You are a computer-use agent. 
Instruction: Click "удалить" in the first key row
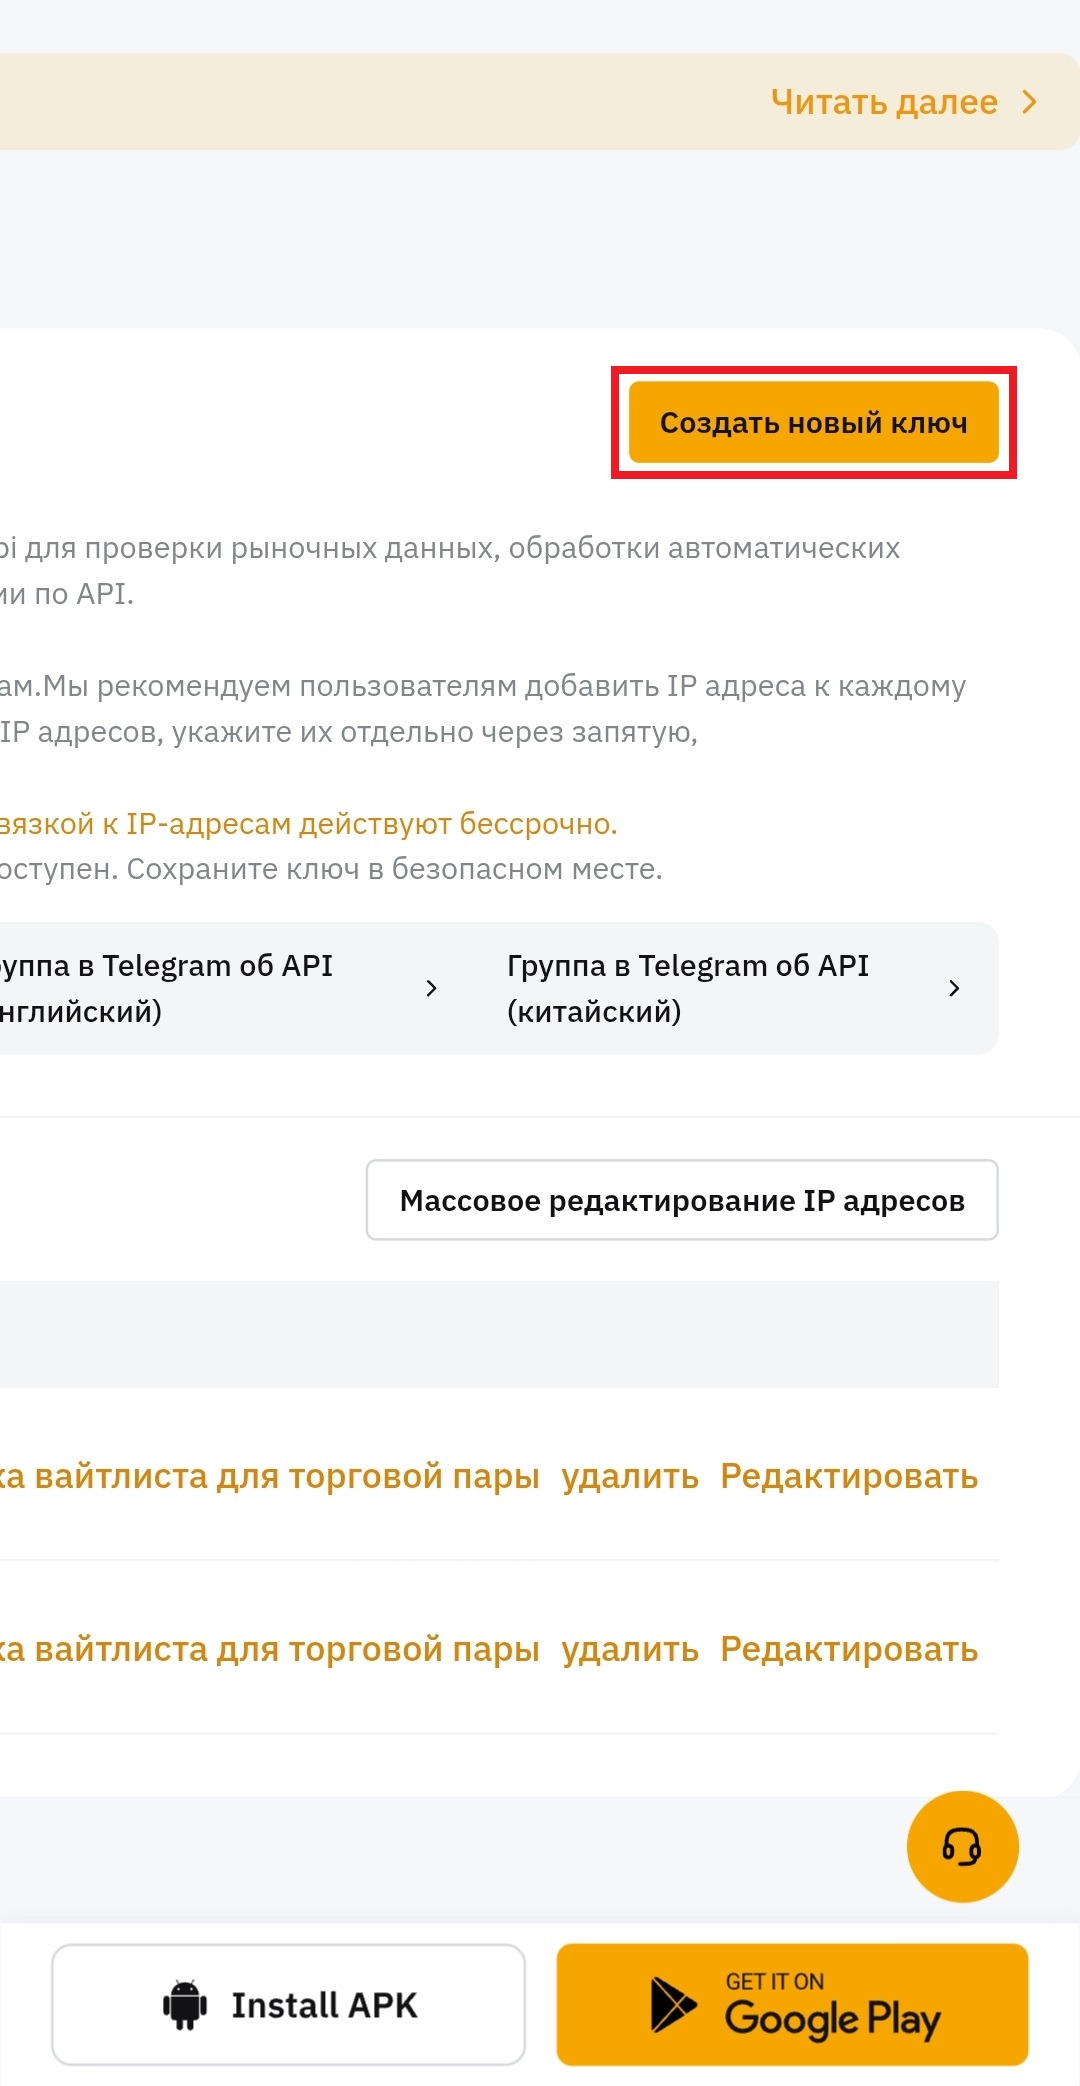[630, 1476]
